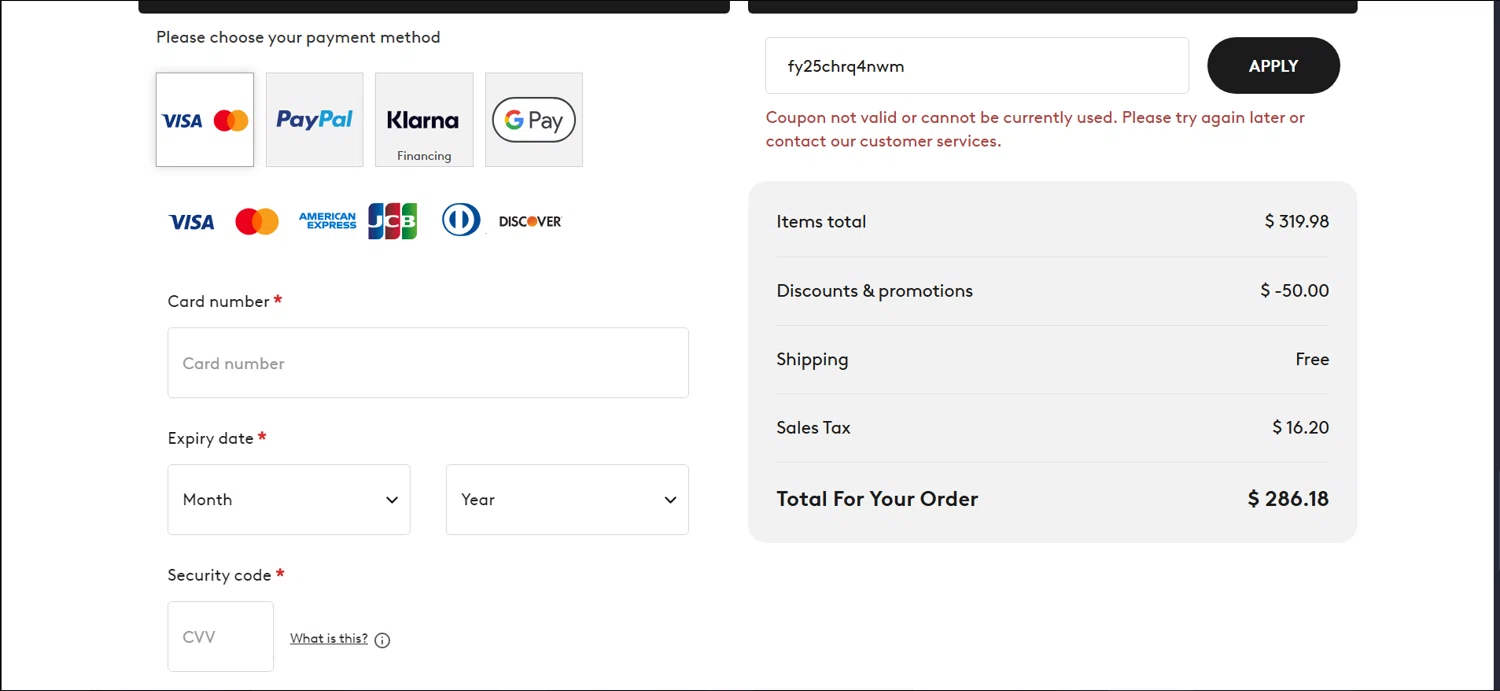Click 'Discounts & promotions' label
The height and width of the screenshot is (691, 1500).
(875, 291)
